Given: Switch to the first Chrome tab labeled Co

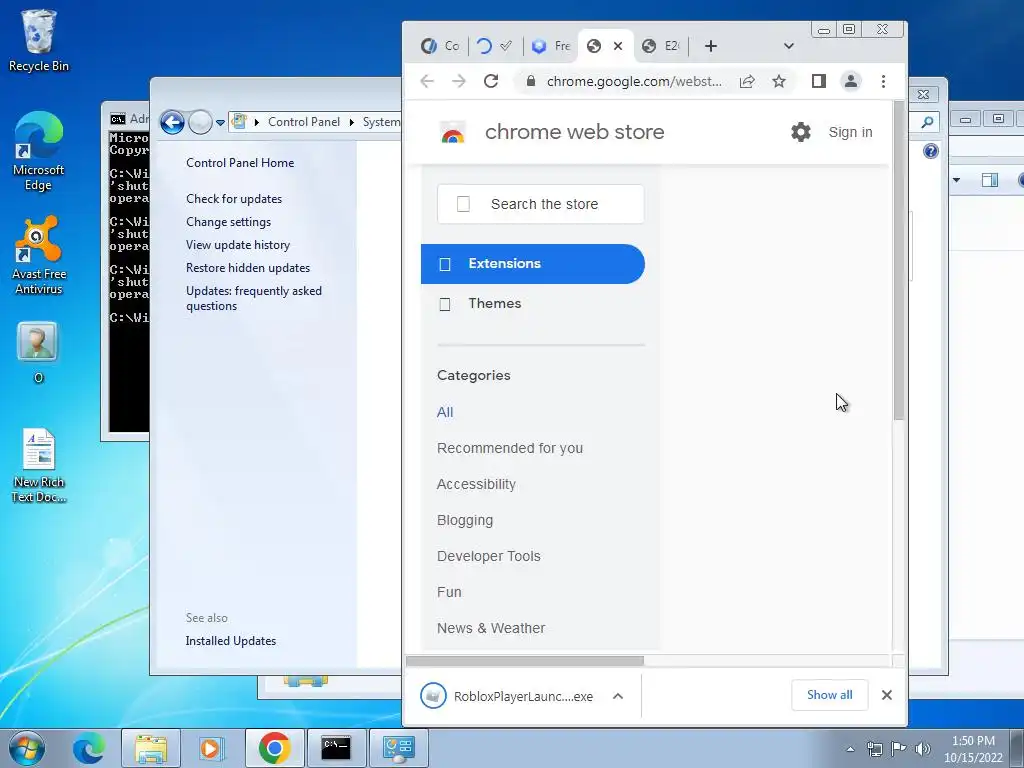Looking at the screenshot, I should tap(441, 46).
